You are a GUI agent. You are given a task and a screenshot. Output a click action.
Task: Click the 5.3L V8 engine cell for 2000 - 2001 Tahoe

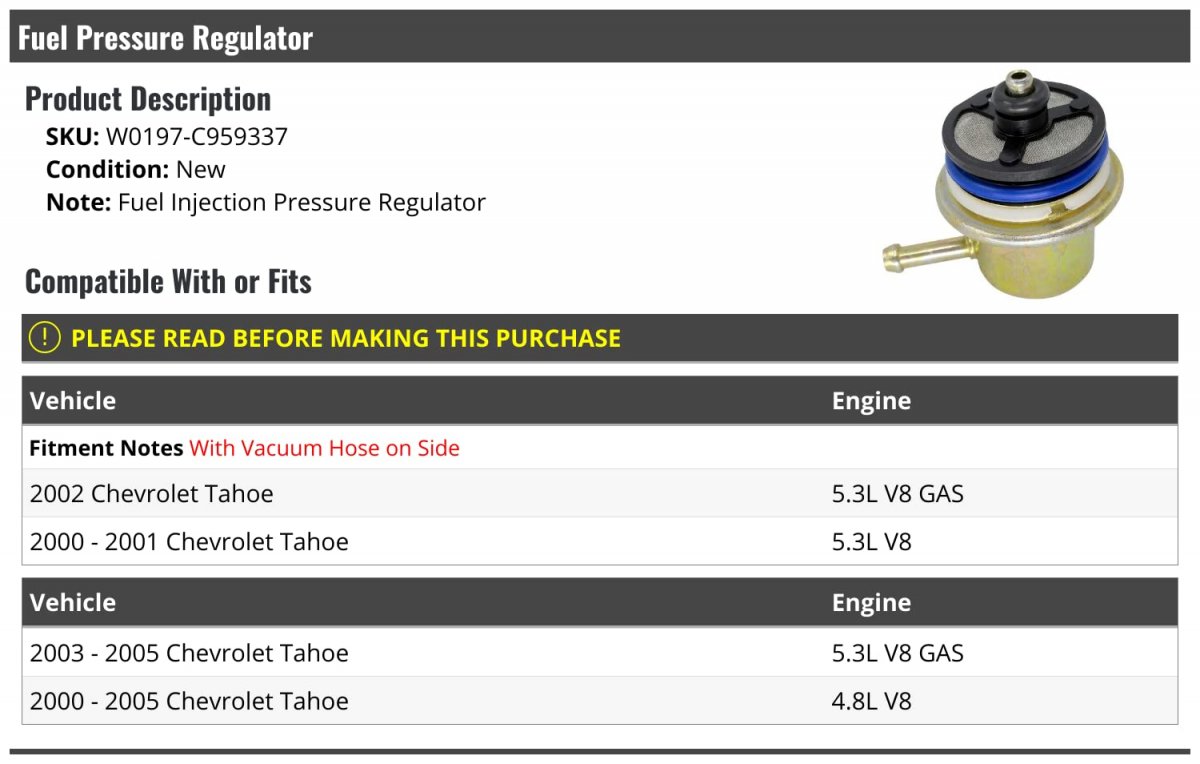(871, 542)
